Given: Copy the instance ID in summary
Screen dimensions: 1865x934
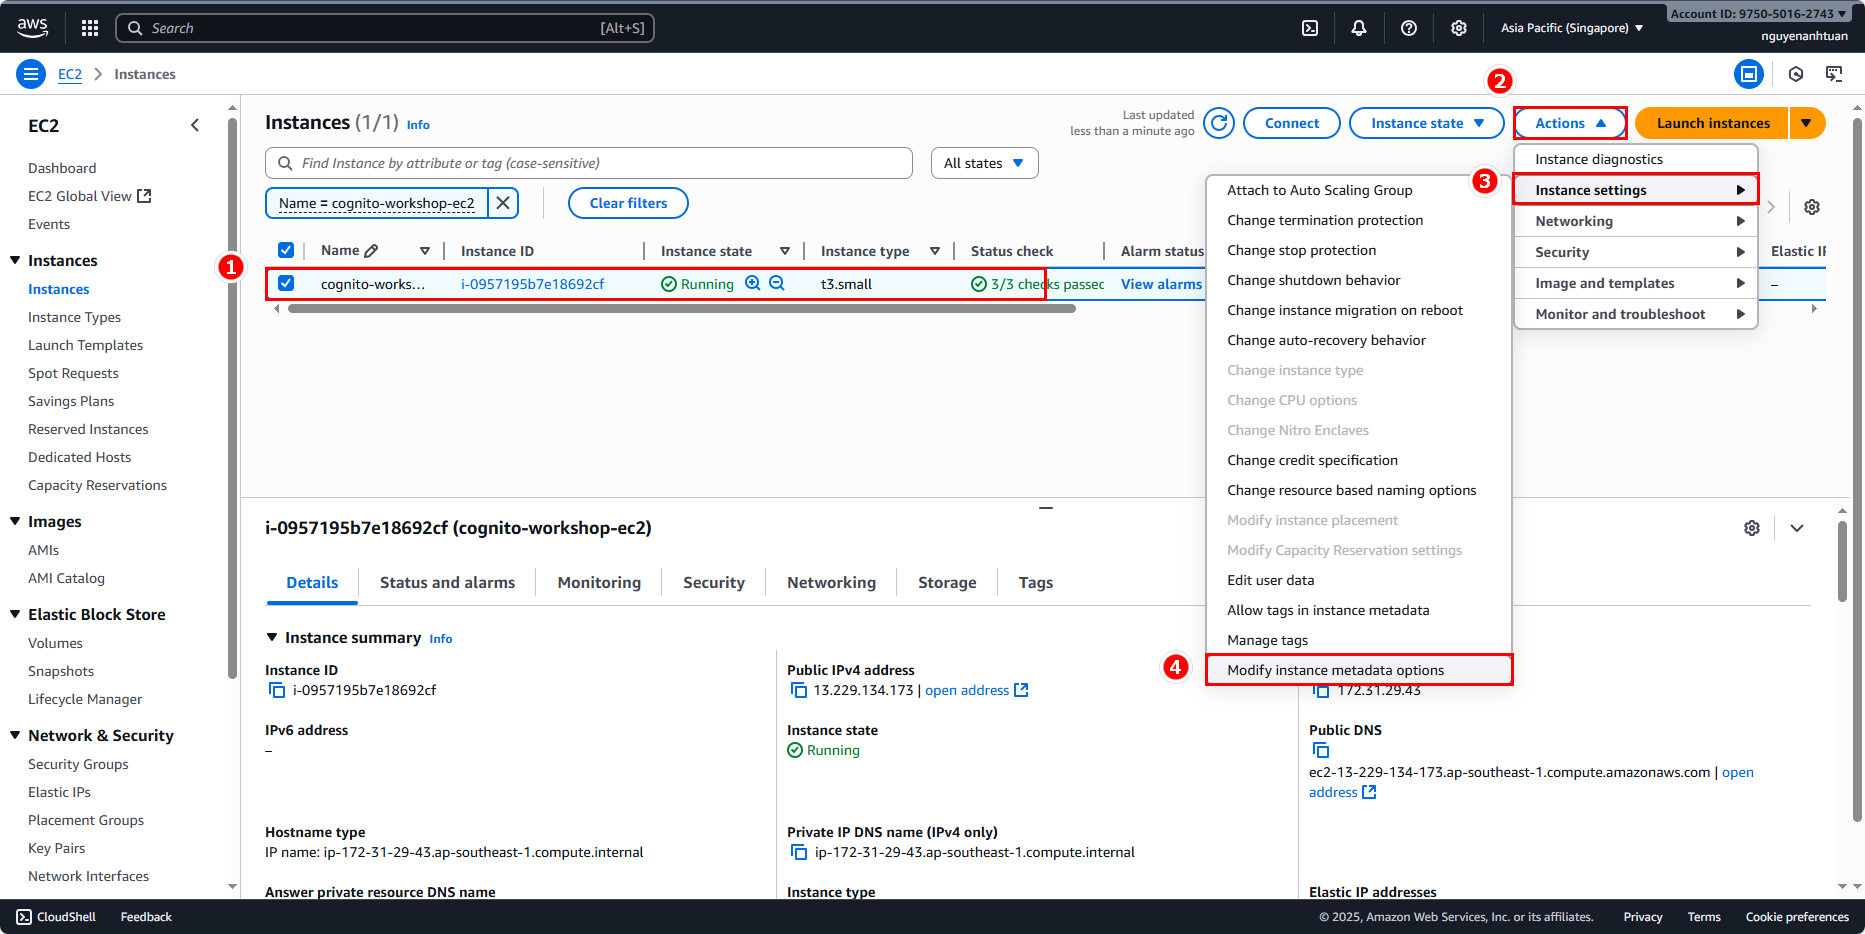Looking at the screenshot, I should click(x=277, y=690).
